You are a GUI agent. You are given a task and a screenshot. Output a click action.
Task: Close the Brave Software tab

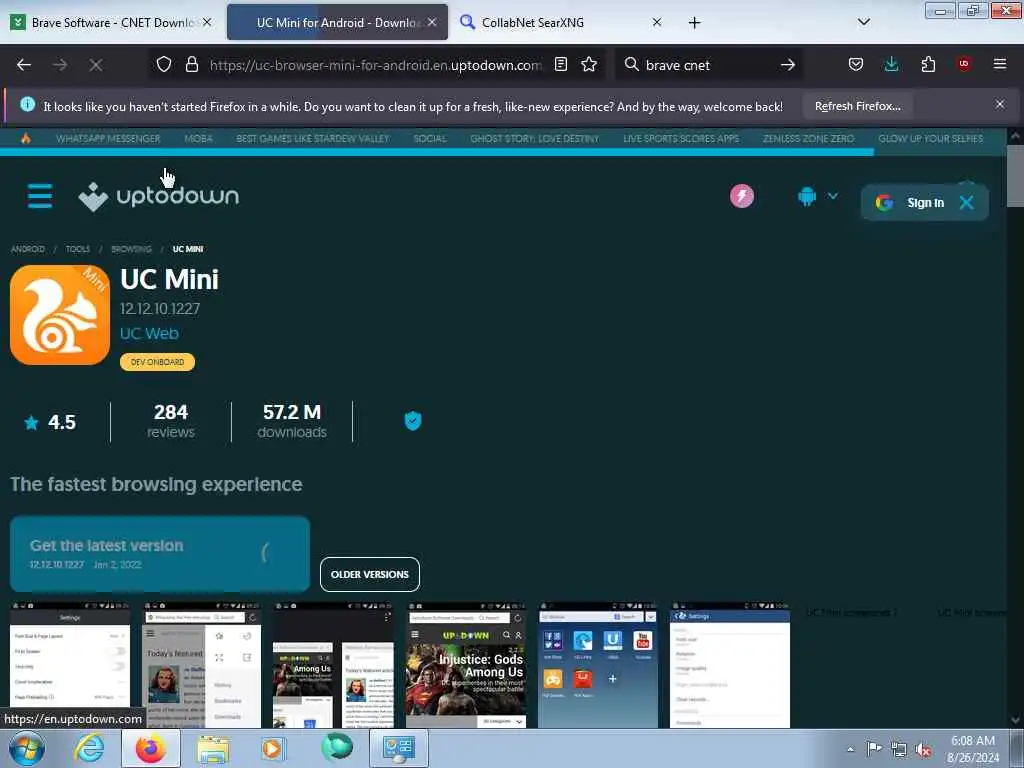pyautogui.click(x=207, y=22)
